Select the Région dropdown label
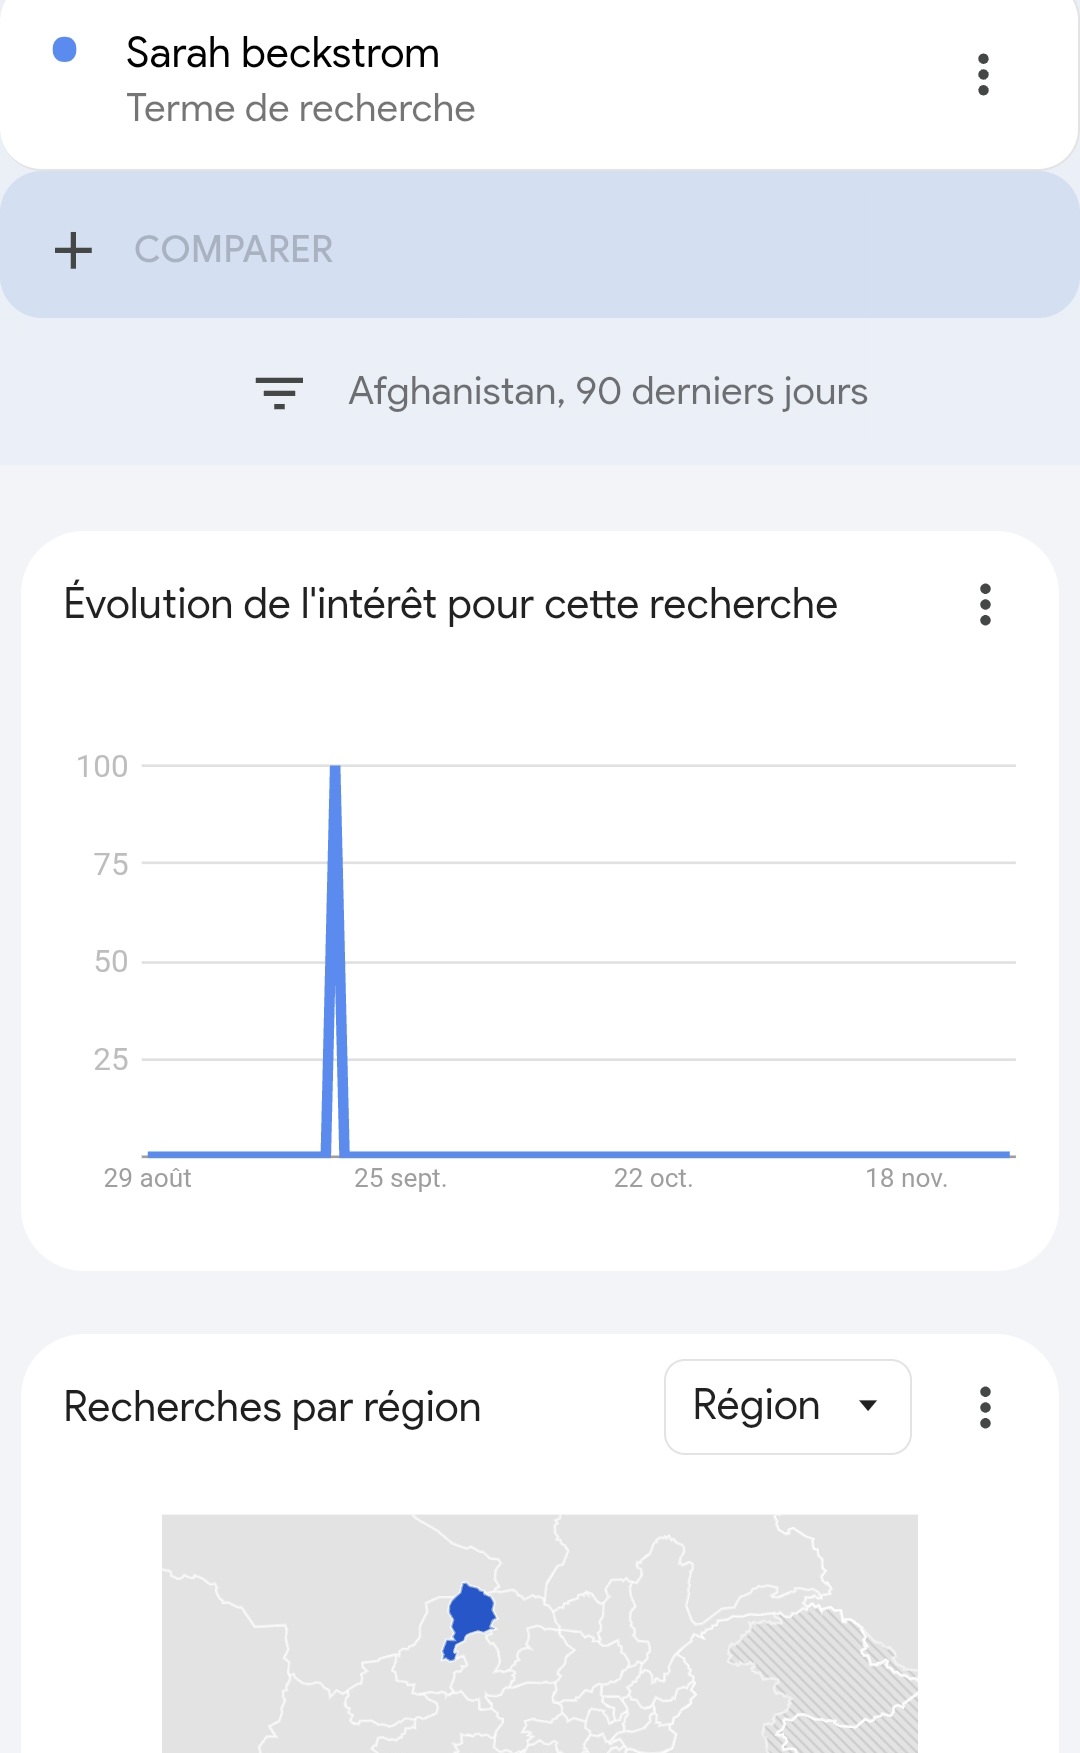Screen dimensions: 1080x1753 click(x=756, y=1406)
